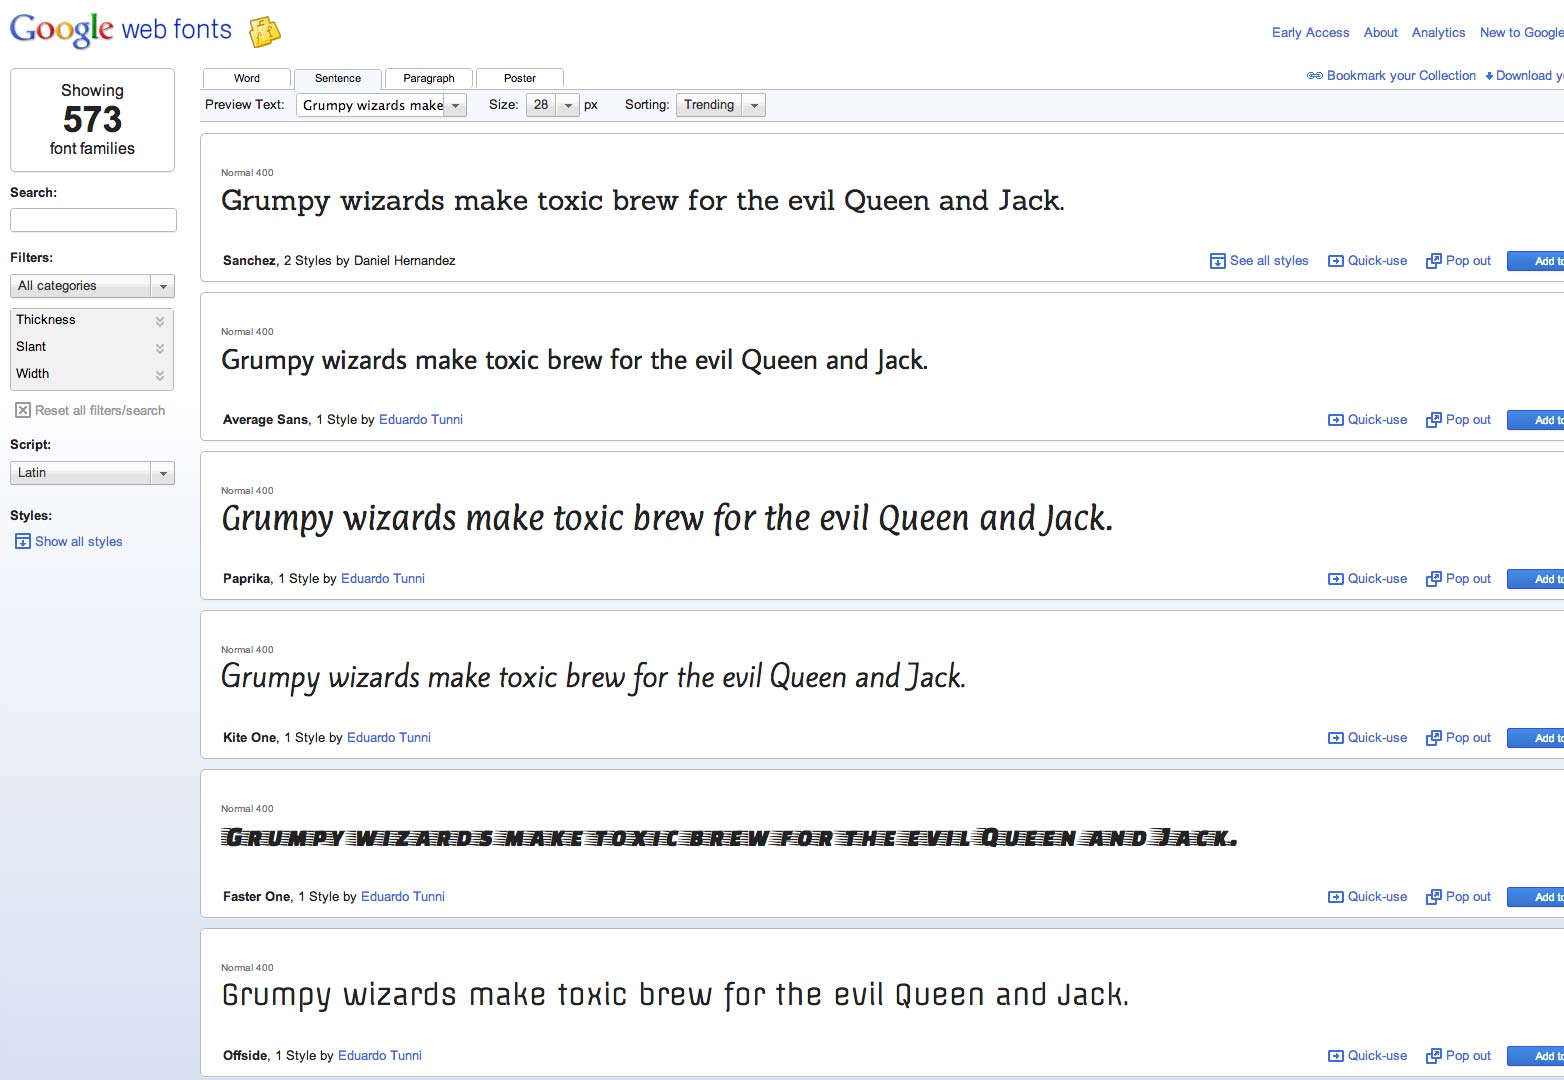
Task: Click the Kite One font name
Action: point(251,738)
